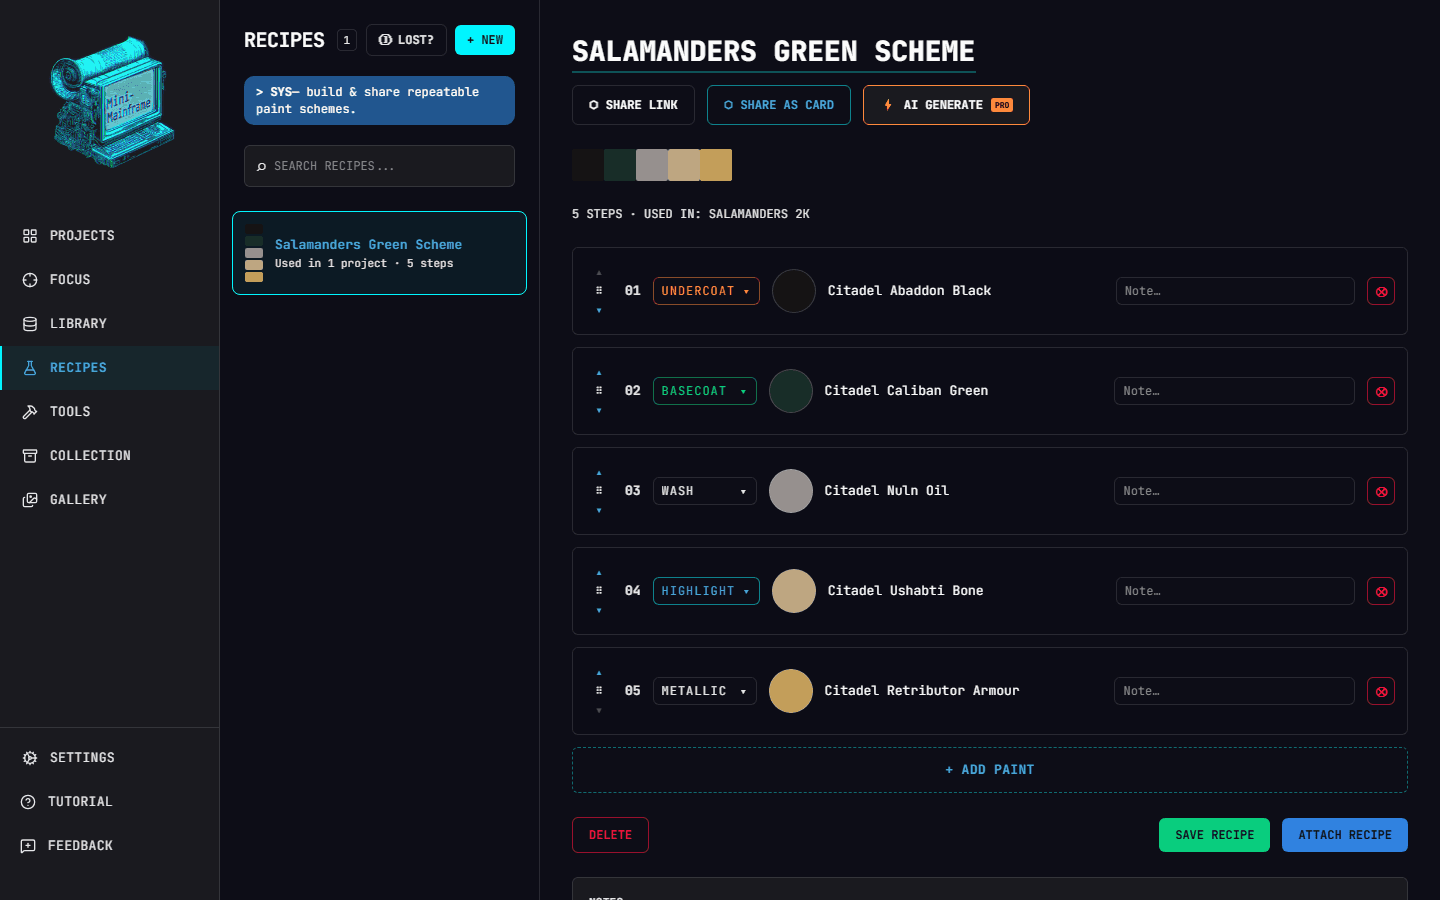Viewport: 1440px width, 900px height.
Task: Click the Mini-Mainframe logo
Action: [110, 100]
